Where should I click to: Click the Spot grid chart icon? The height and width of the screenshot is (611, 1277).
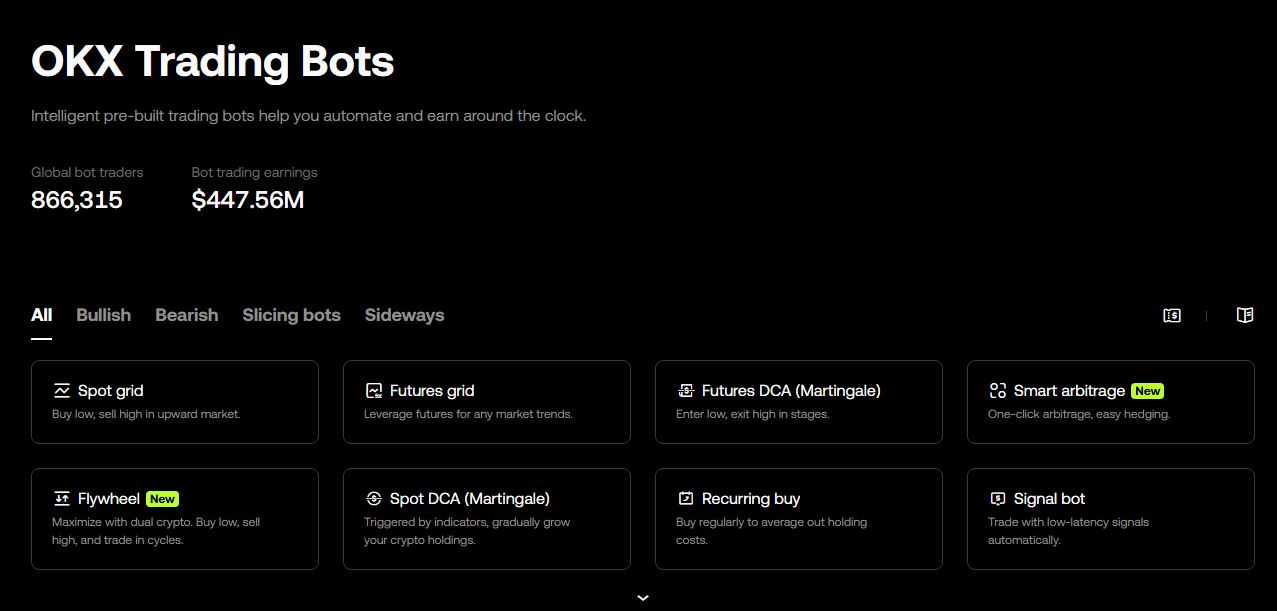(62, 391)
